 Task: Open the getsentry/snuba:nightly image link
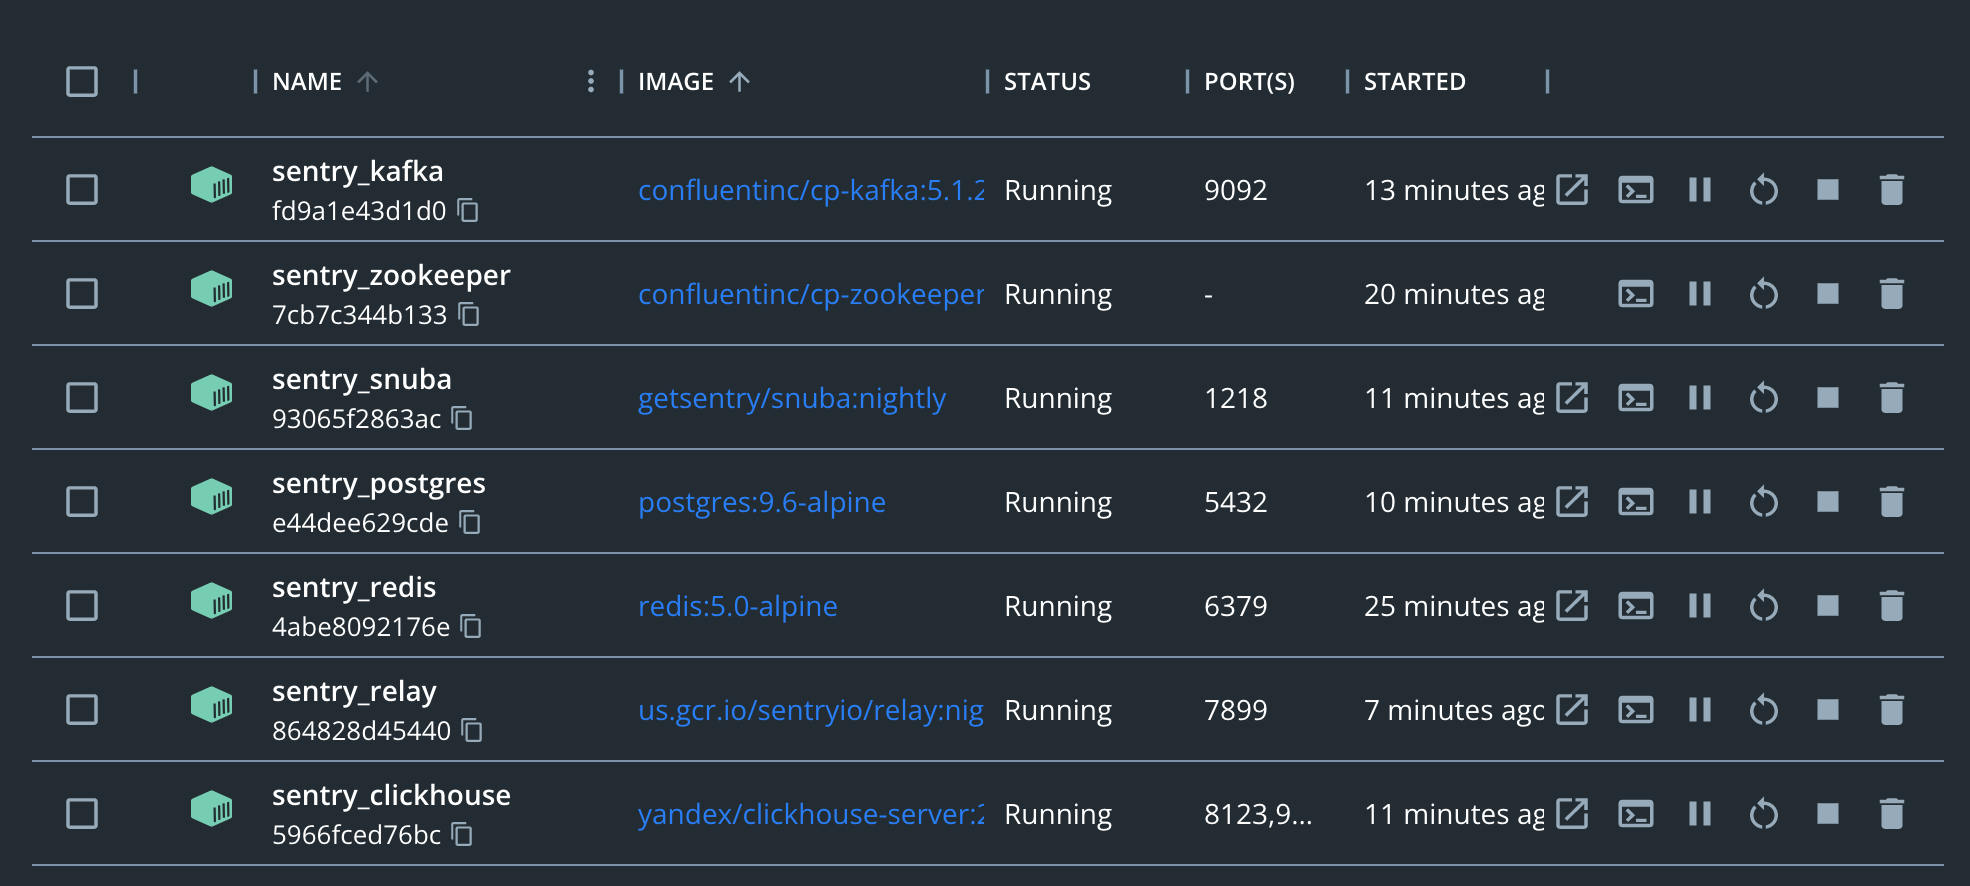coord(792,398)
